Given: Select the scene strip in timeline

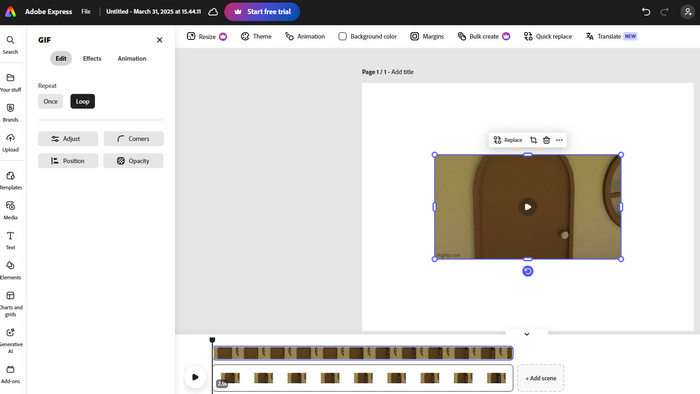Looking at the screenshot, I should (x=363, y=378).
